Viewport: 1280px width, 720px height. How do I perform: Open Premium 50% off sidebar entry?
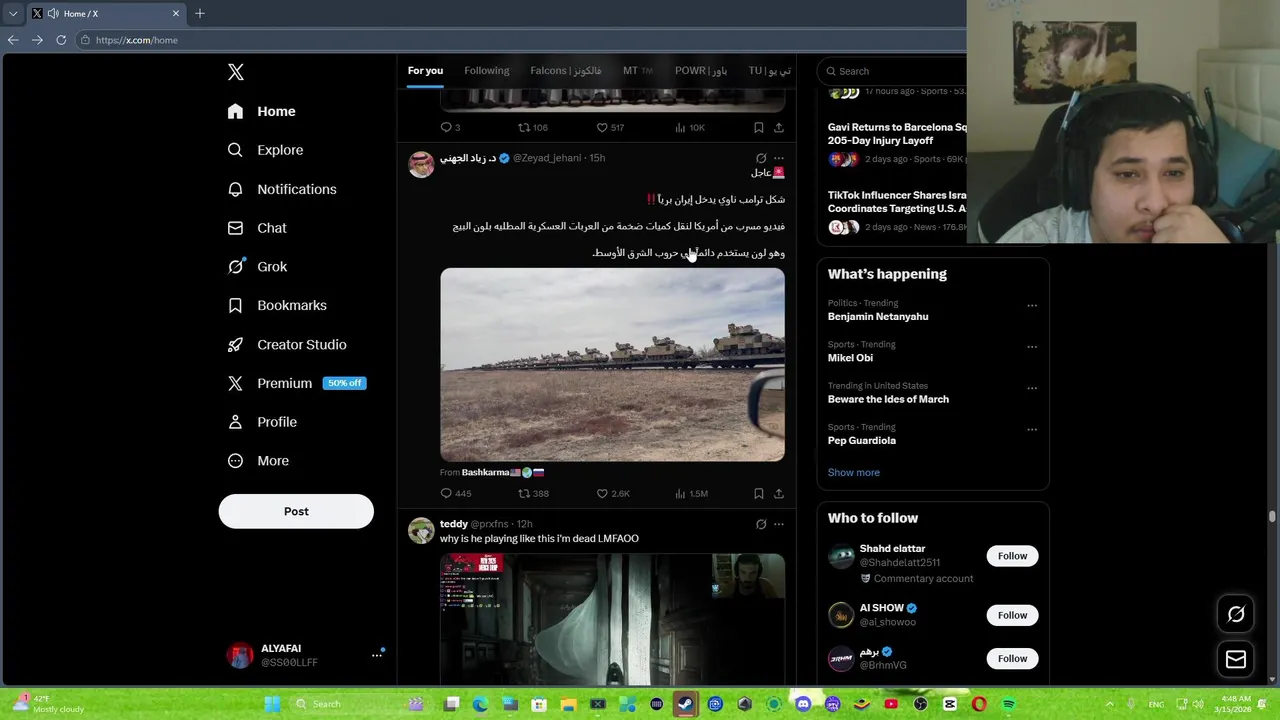(x=297, y=383)
